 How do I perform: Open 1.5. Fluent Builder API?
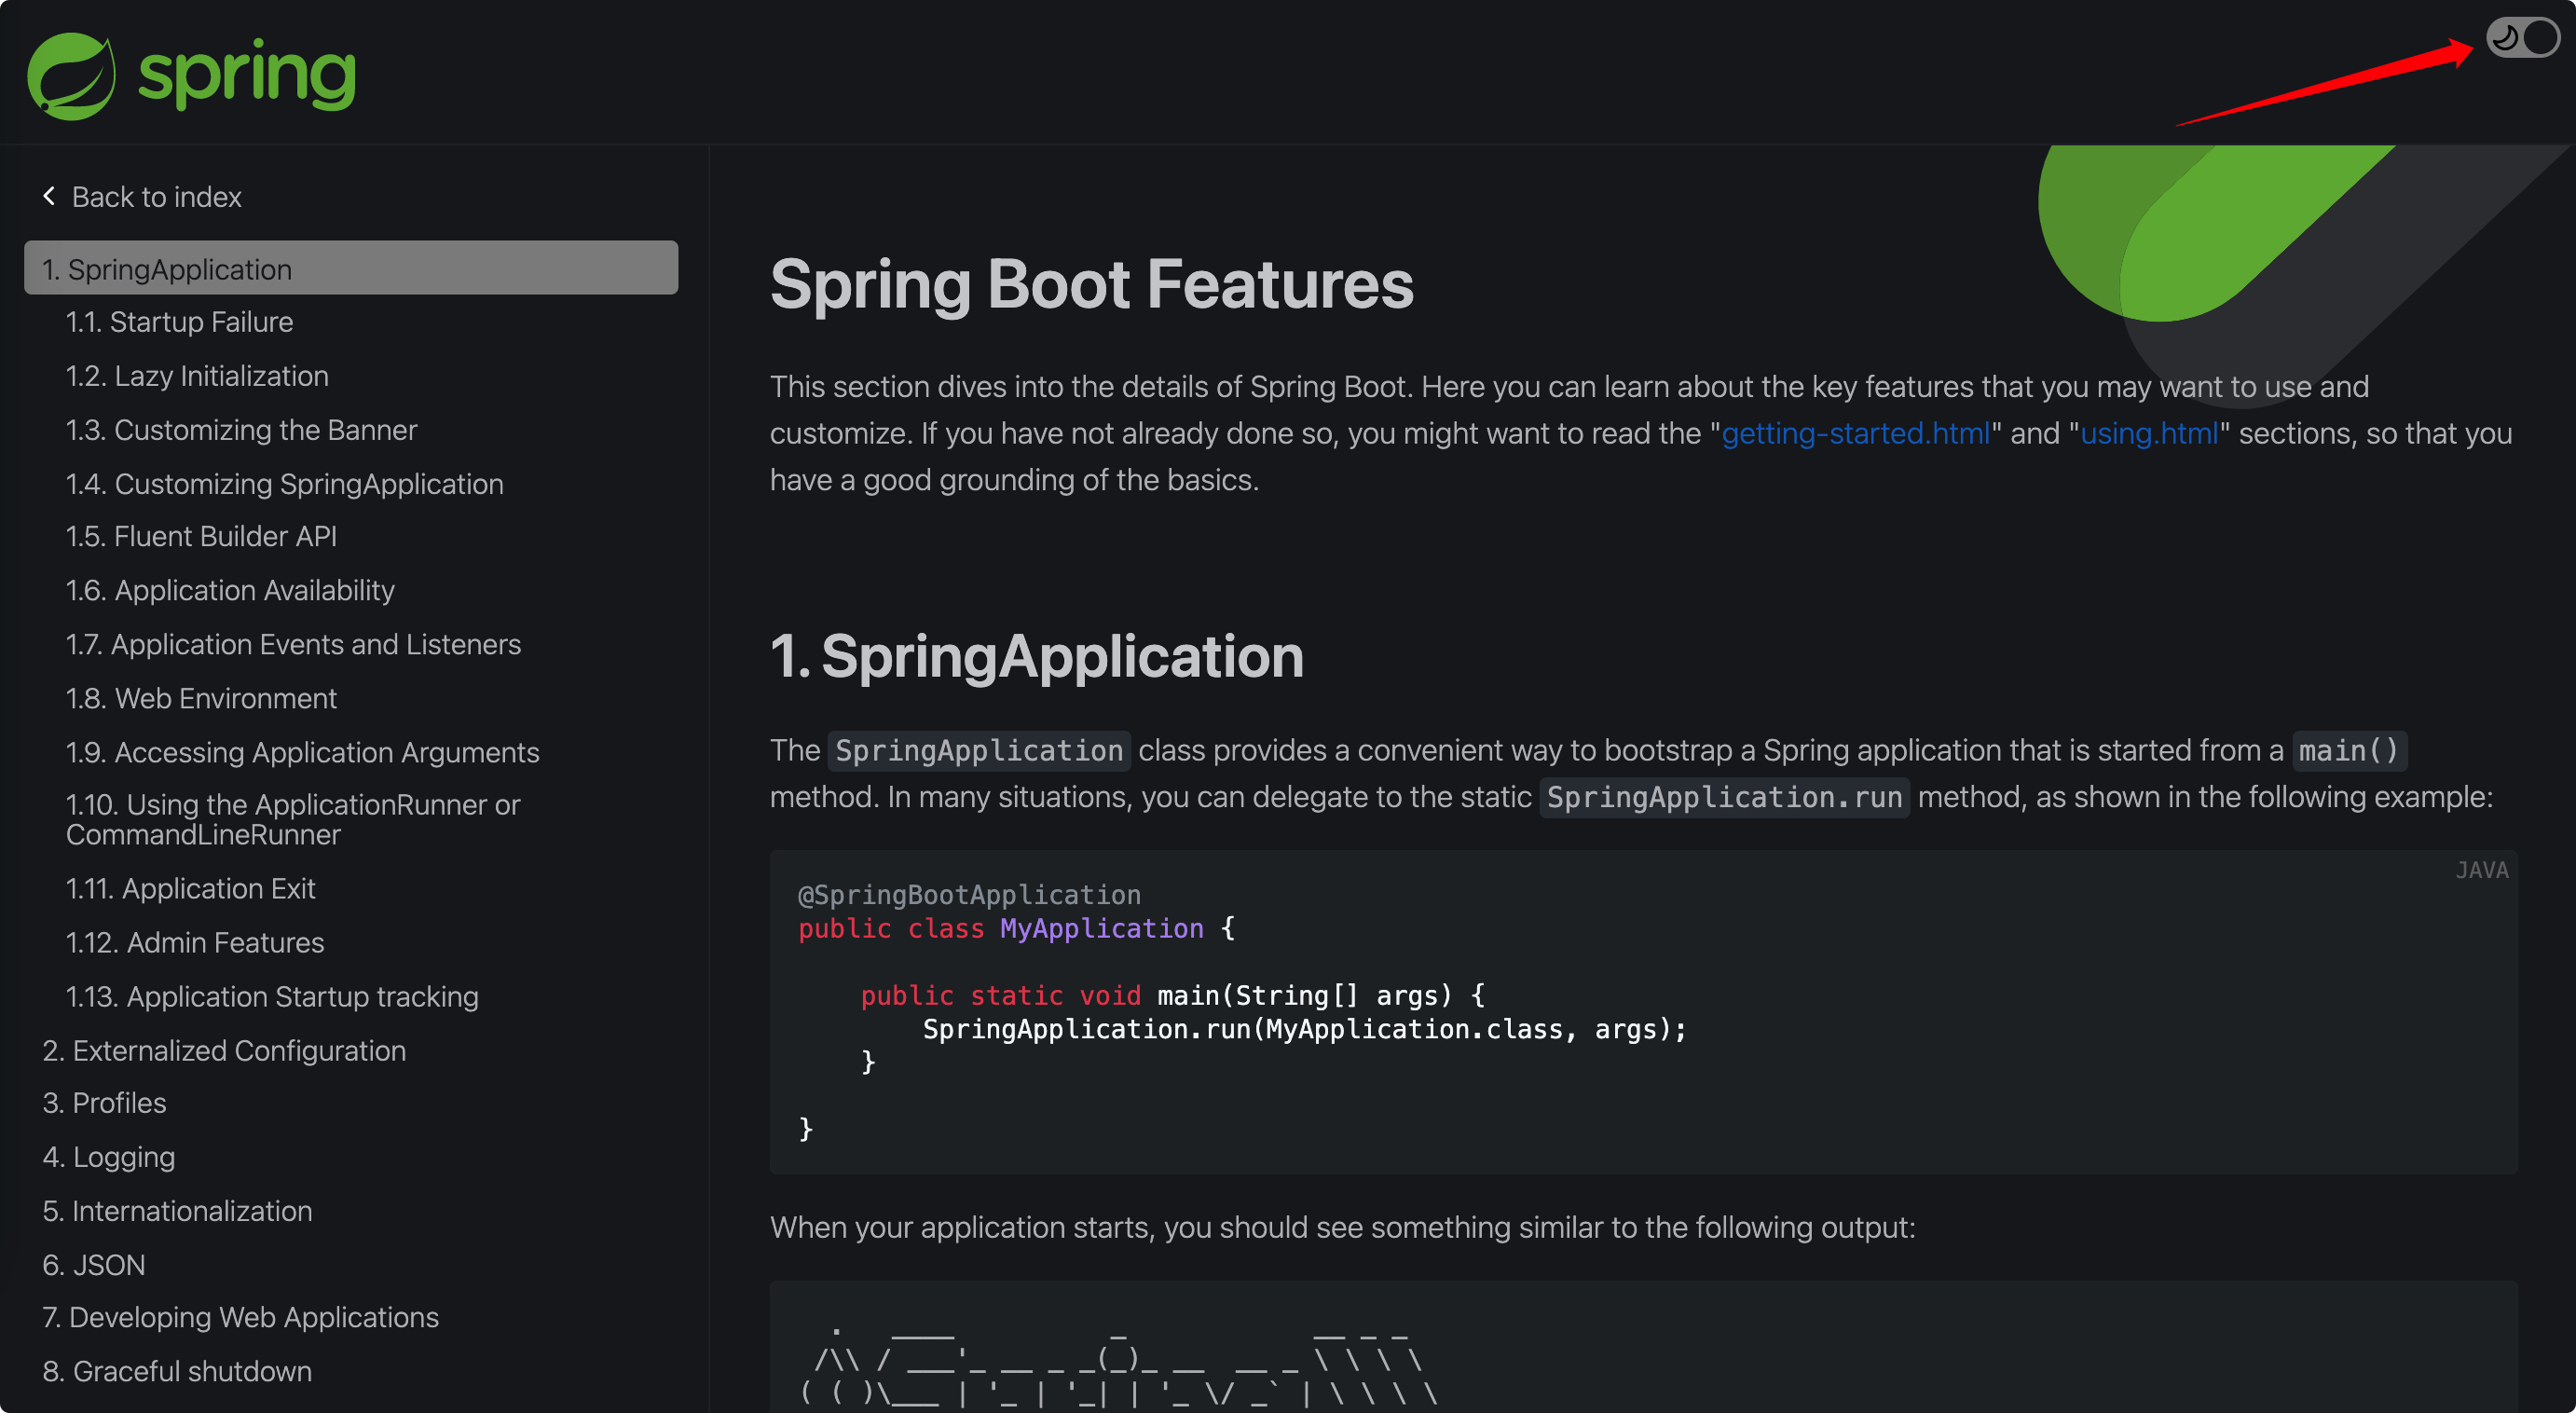(201, 536)
